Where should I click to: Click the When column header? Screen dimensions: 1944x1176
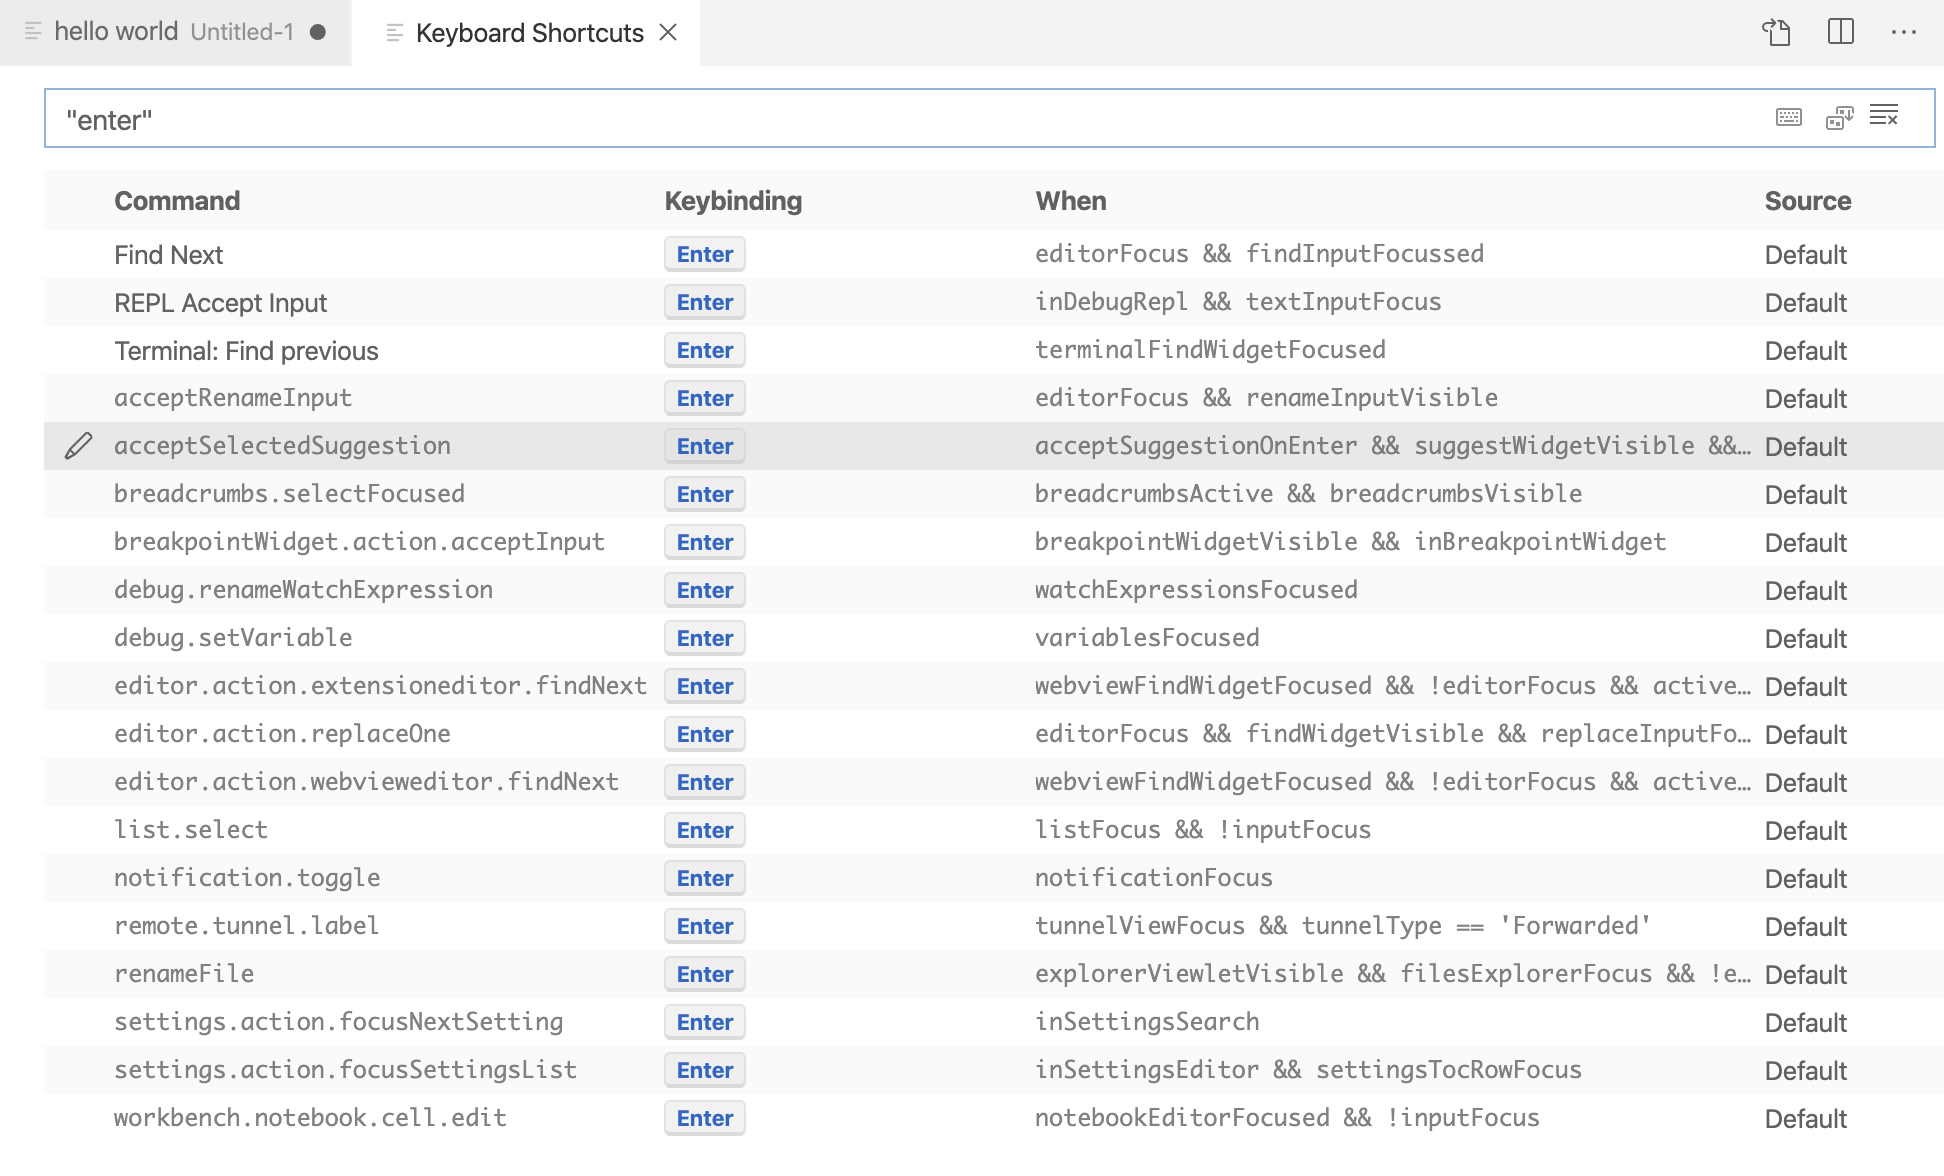point(1071,200)
